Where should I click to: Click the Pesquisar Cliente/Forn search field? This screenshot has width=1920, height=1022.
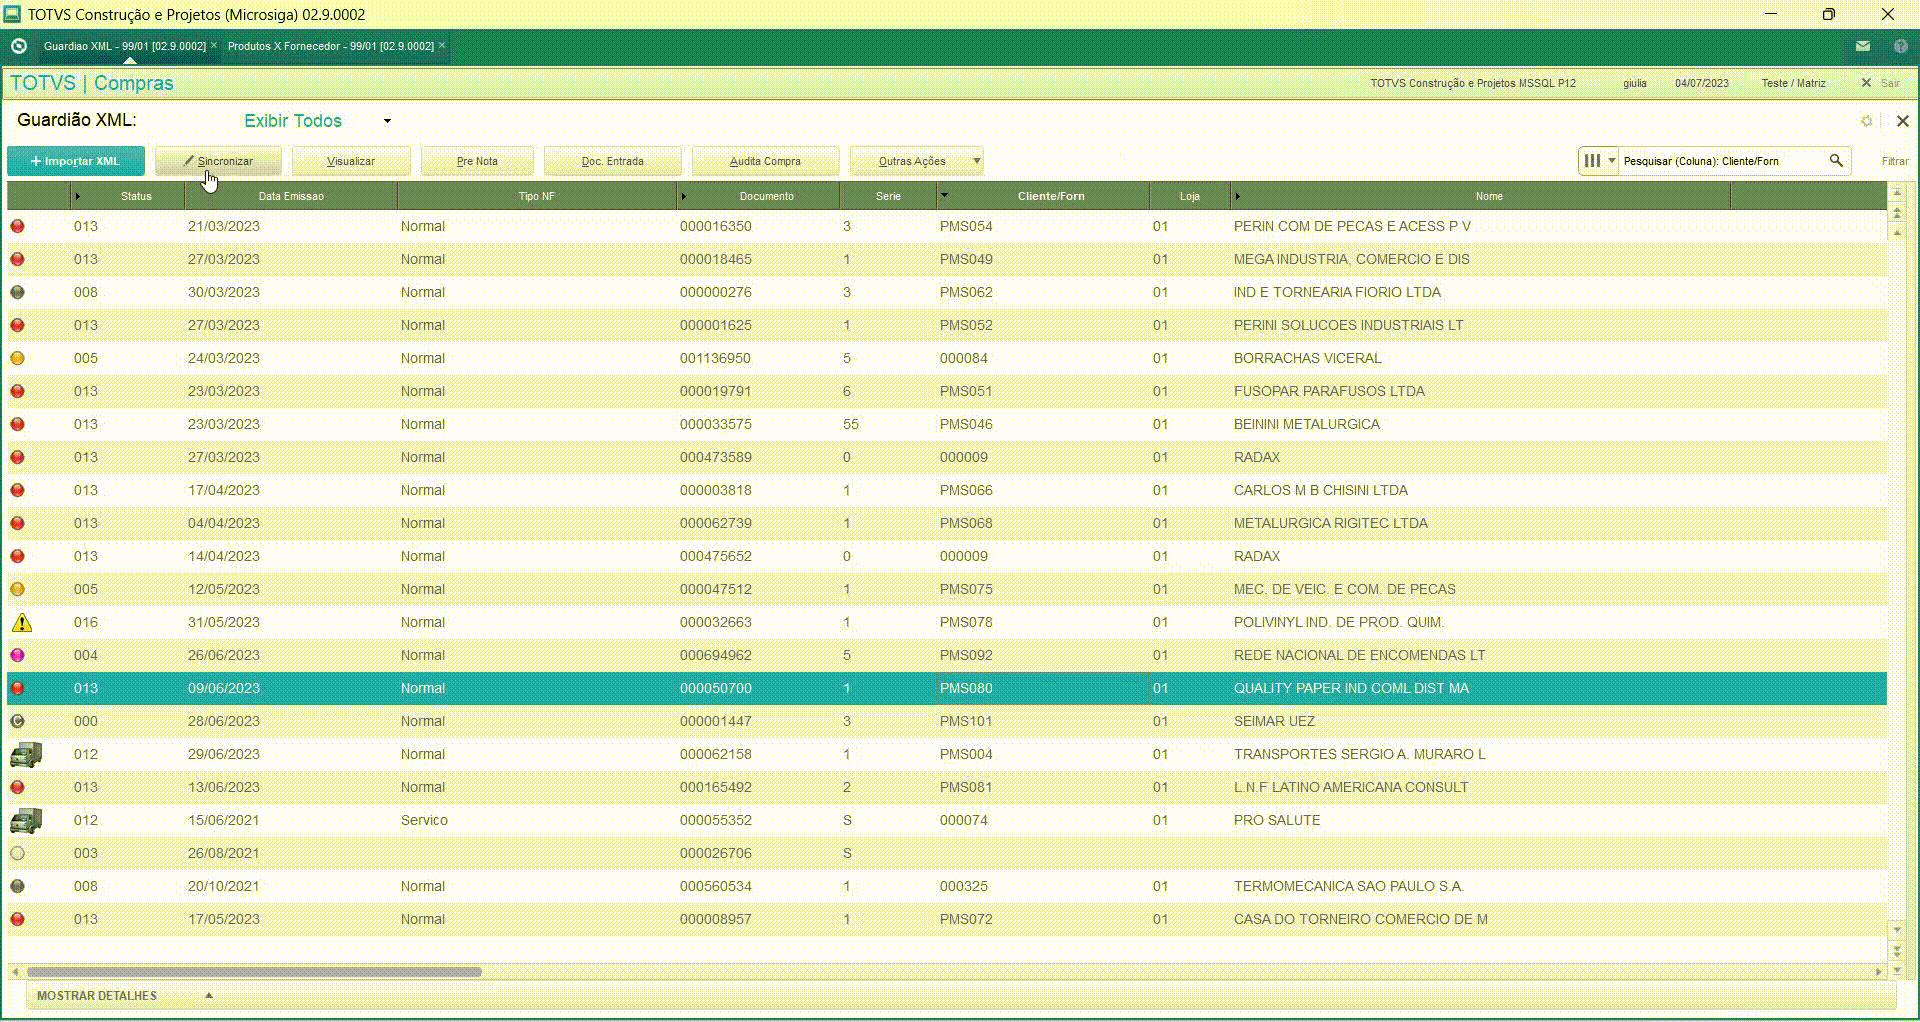(1720, 160)
